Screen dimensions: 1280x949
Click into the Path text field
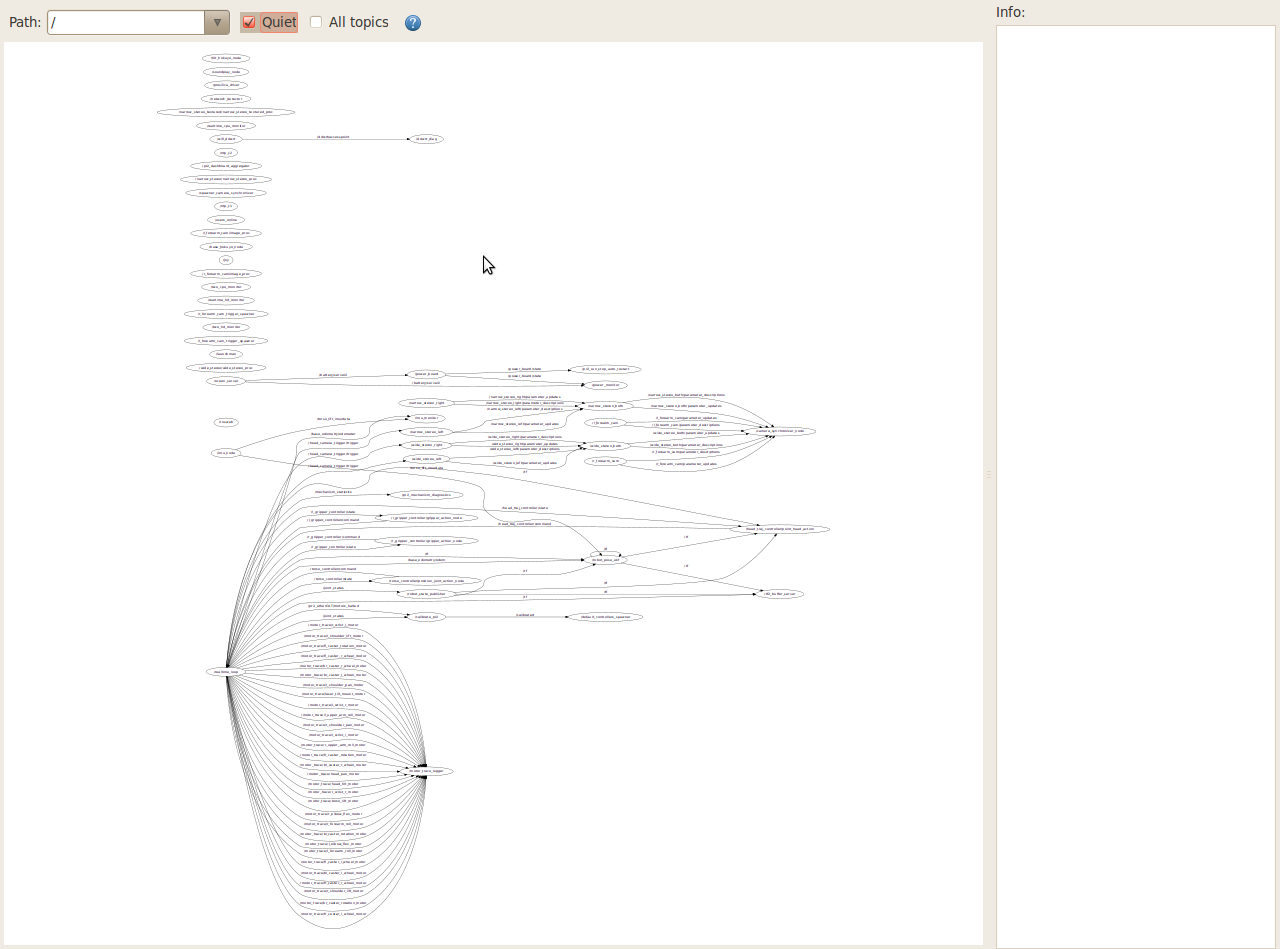click(x=126, y=22)
